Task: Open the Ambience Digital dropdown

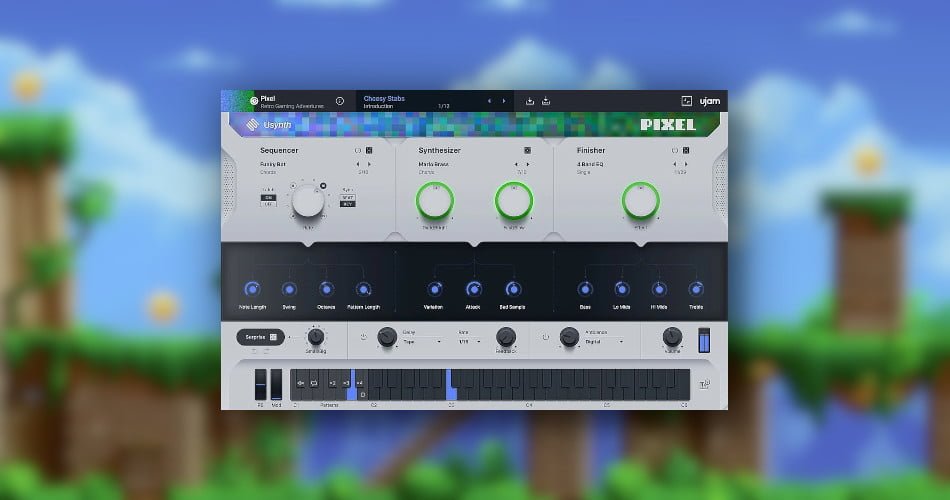Action: (x=604, y=342)
